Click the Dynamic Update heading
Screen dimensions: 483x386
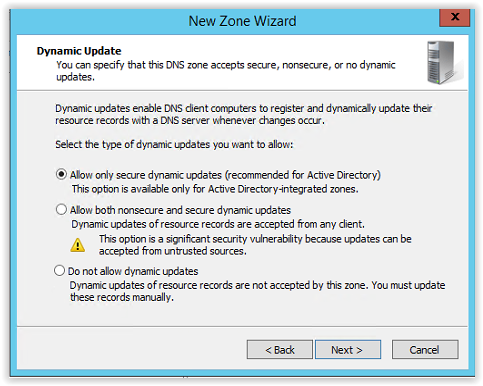point(79,51)
